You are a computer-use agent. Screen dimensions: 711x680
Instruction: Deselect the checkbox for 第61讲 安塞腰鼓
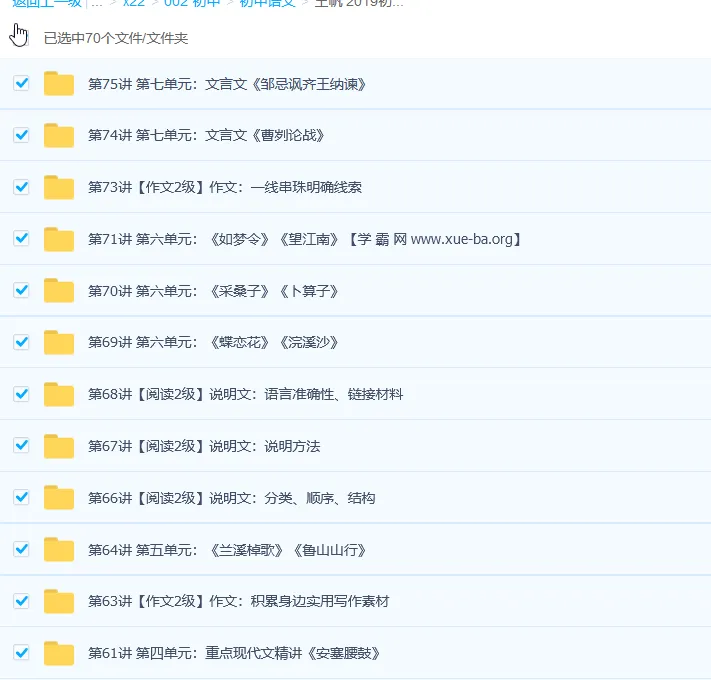click(x=21, y=653)
